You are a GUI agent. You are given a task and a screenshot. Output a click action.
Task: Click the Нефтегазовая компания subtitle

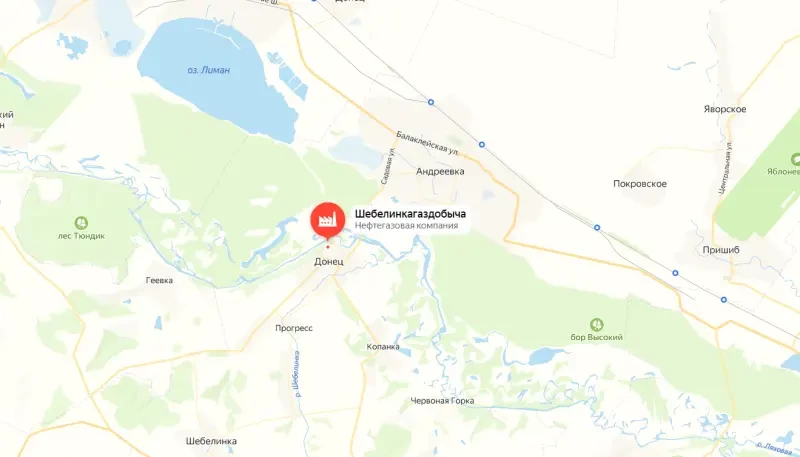[x=406, y=225]
